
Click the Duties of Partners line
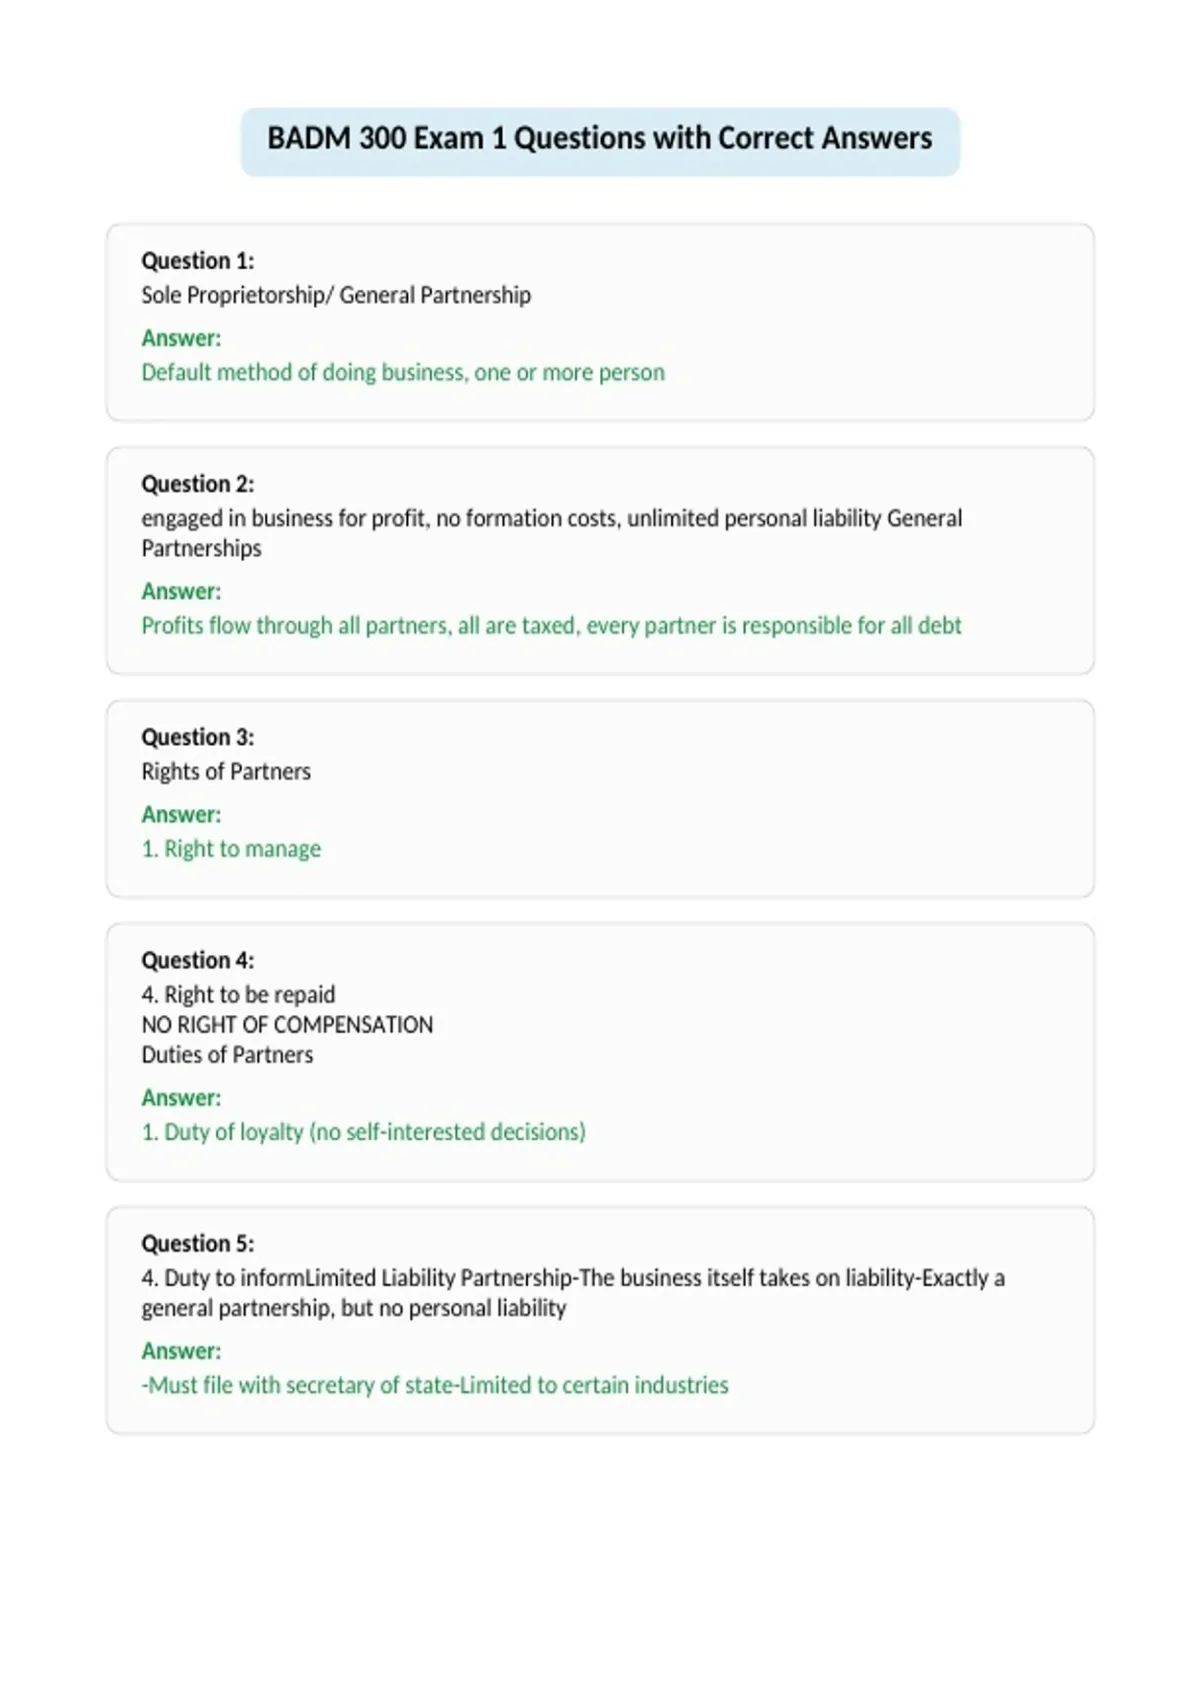pos(227,1055)
